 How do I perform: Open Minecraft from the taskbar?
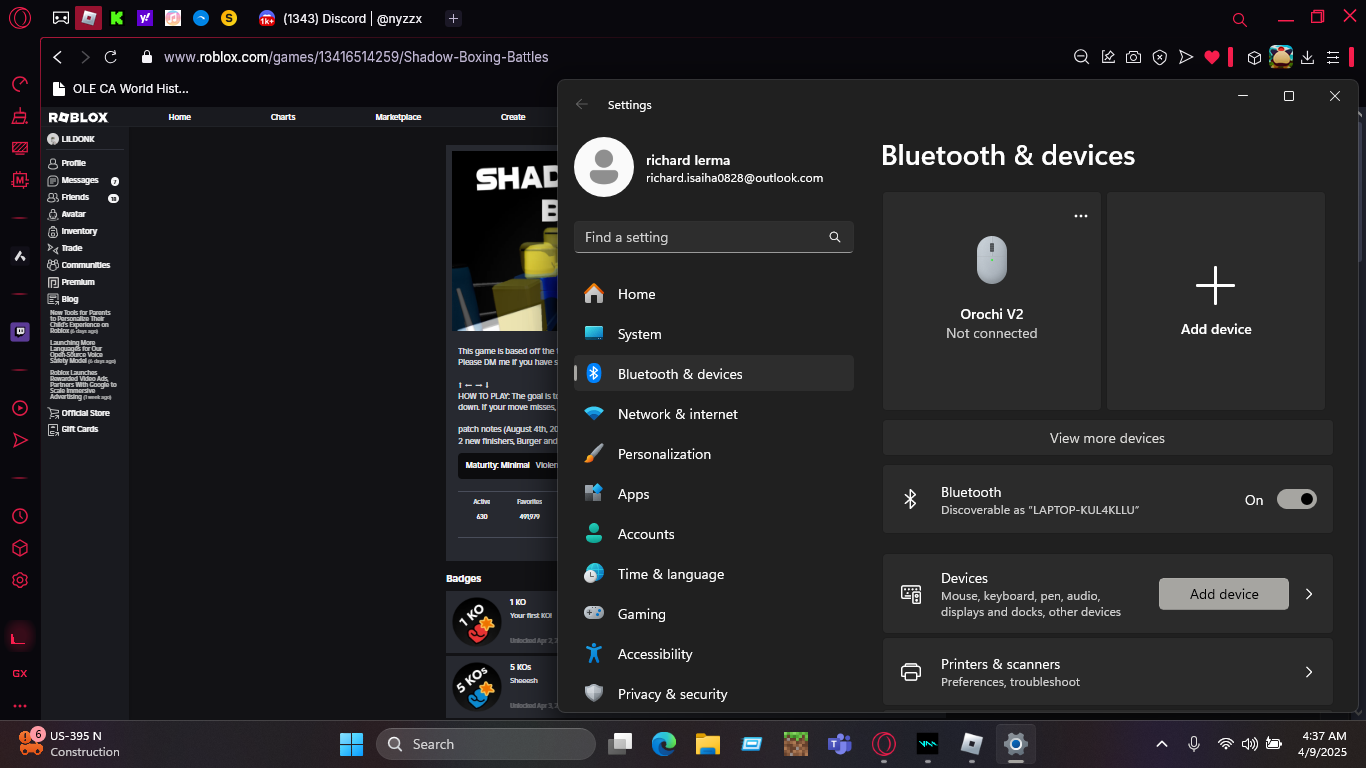click(795, 744)
